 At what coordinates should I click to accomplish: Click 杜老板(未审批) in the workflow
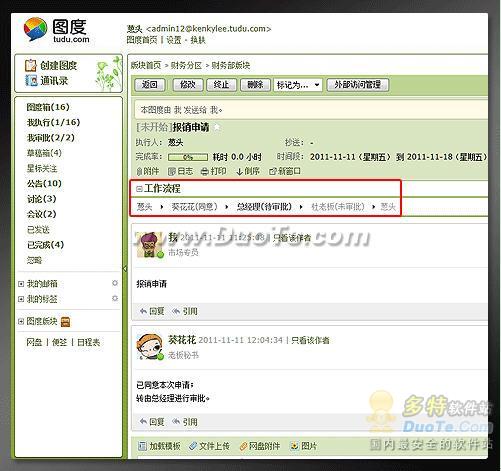(x=338, y=207)
